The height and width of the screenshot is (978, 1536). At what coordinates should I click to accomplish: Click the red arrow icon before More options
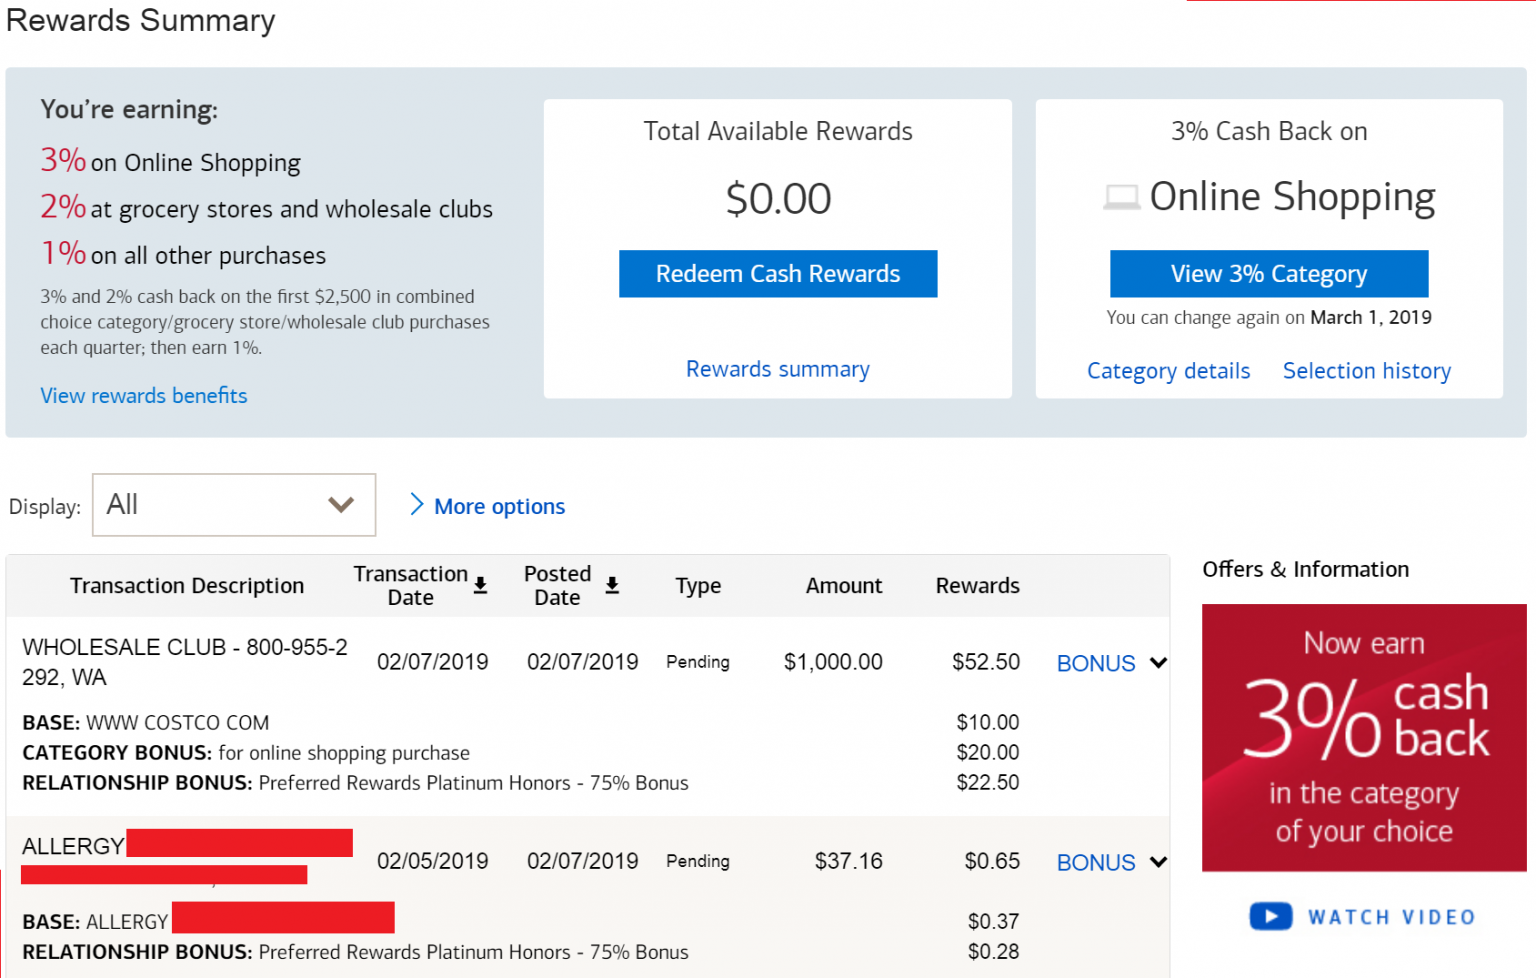coord(417,505)
